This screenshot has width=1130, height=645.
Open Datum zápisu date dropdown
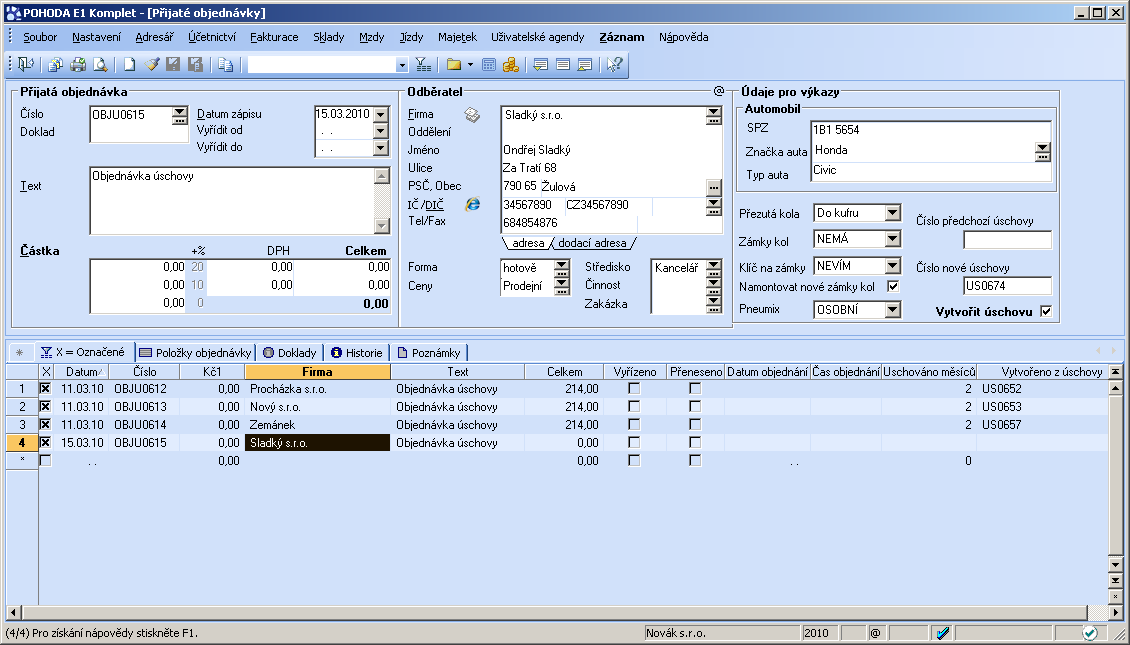click(x=381, y=114)
